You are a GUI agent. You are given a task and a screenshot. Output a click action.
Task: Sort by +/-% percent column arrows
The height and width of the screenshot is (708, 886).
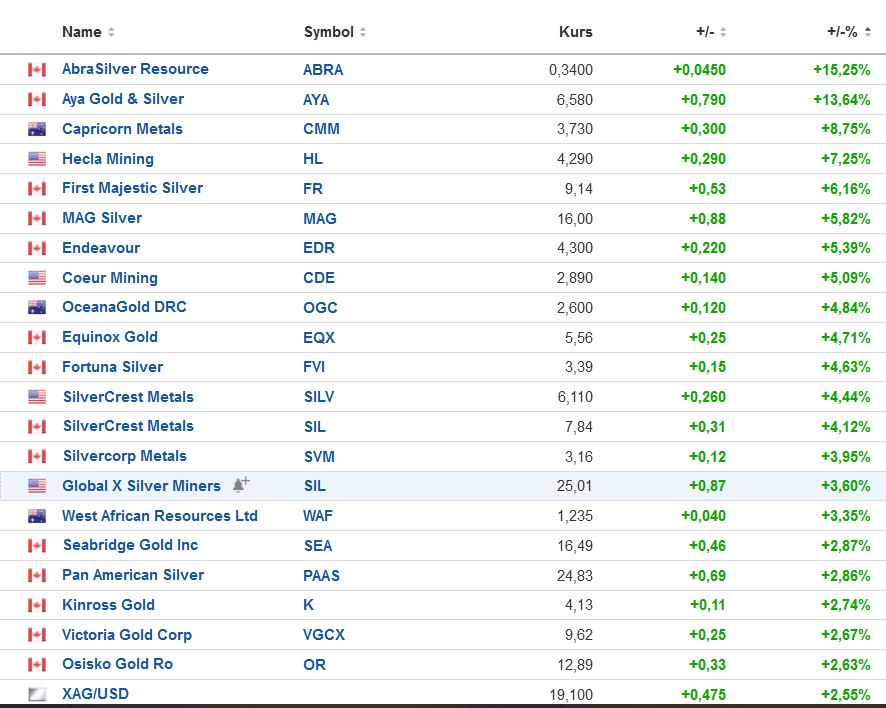[x=868, y=32]
